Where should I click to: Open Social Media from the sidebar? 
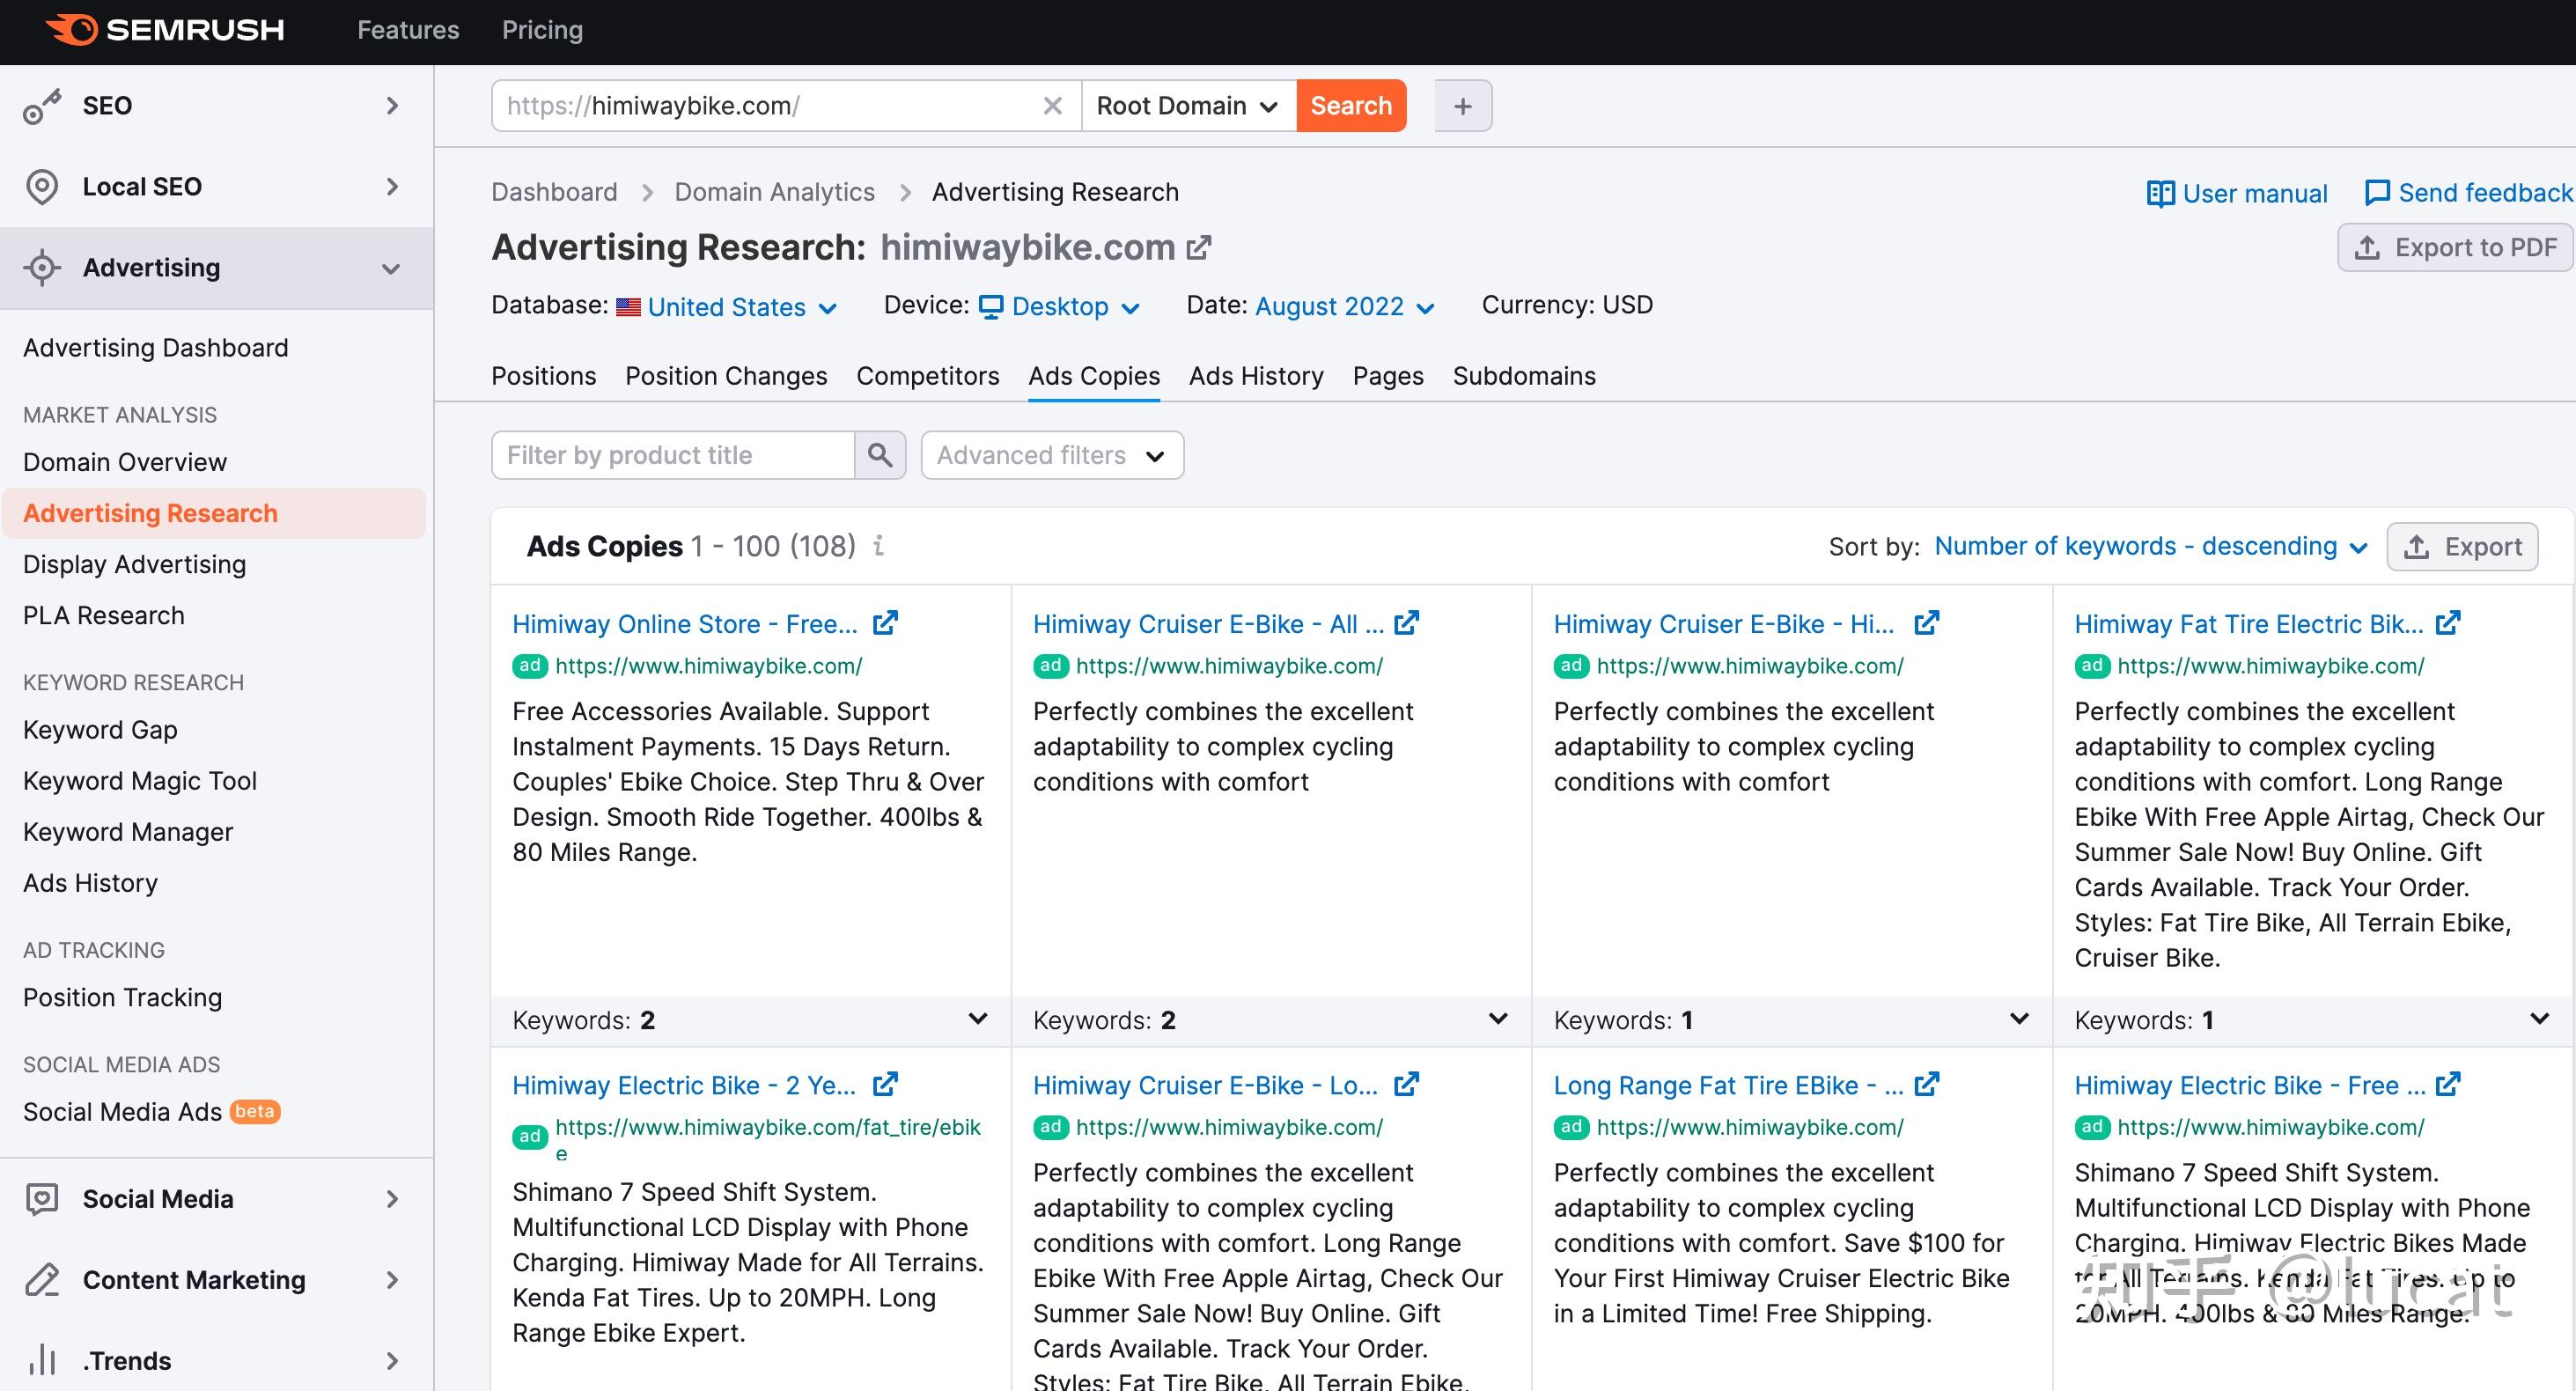coord(157,1198)
